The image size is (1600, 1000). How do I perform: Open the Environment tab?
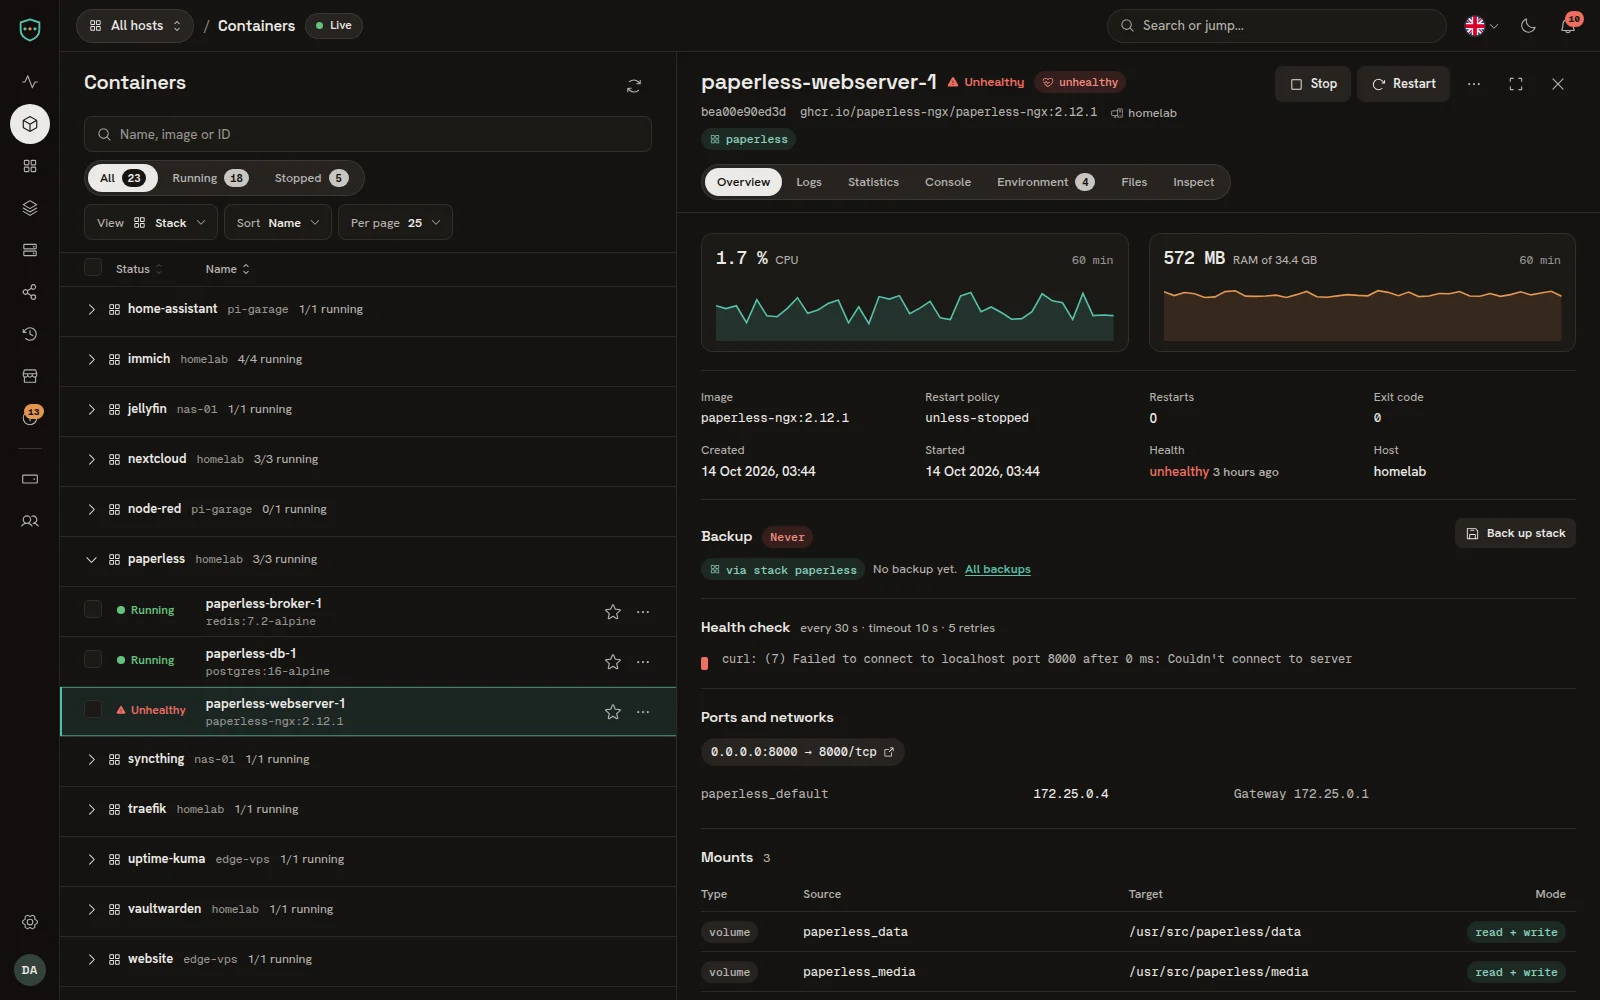coord(1045,182)
